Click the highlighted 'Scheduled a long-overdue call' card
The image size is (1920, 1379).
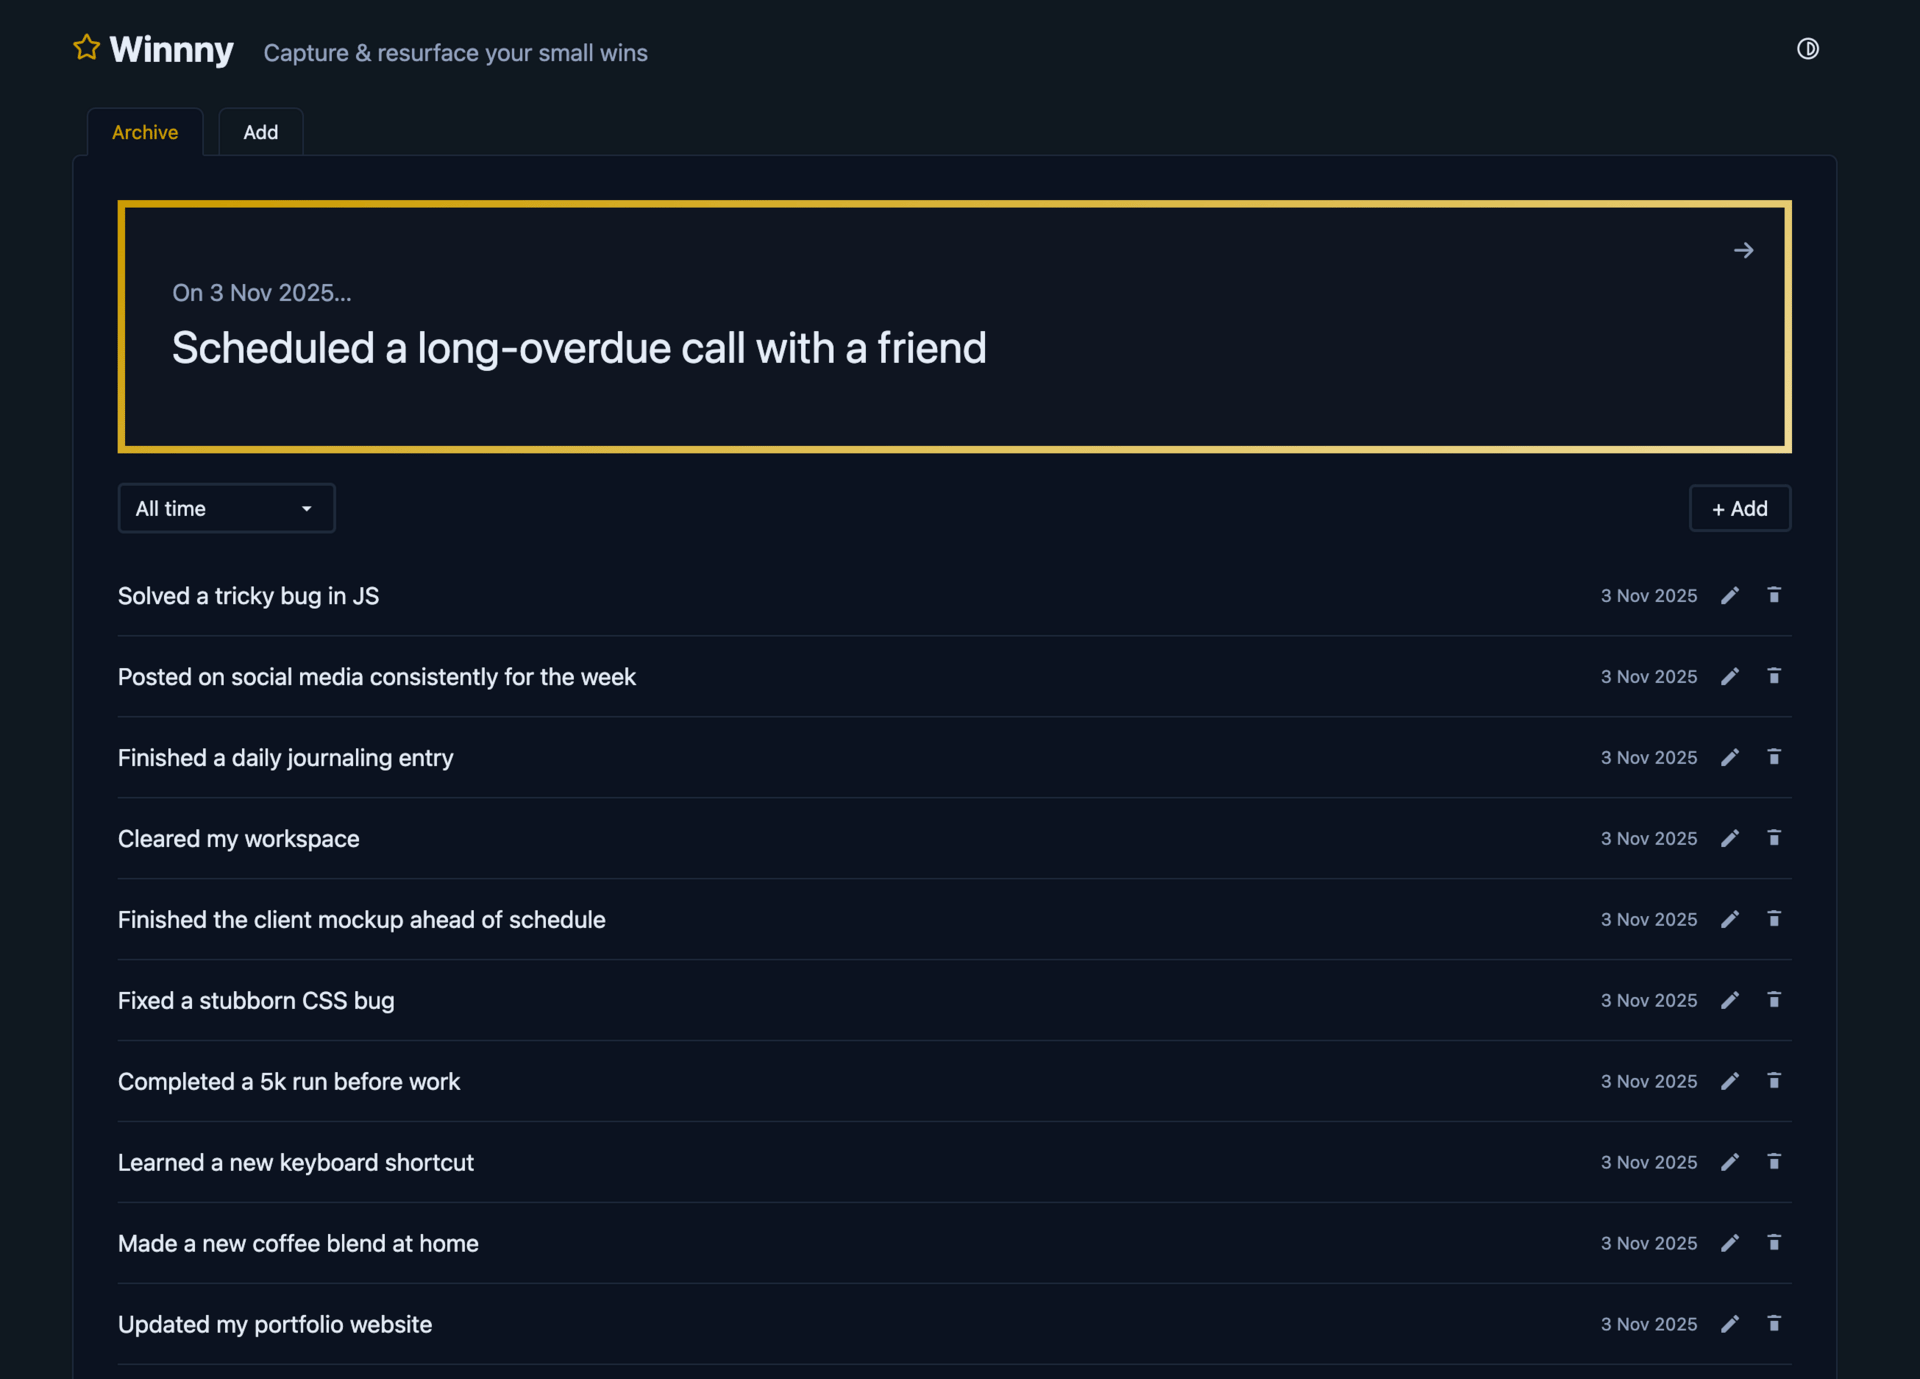(953, 328)
